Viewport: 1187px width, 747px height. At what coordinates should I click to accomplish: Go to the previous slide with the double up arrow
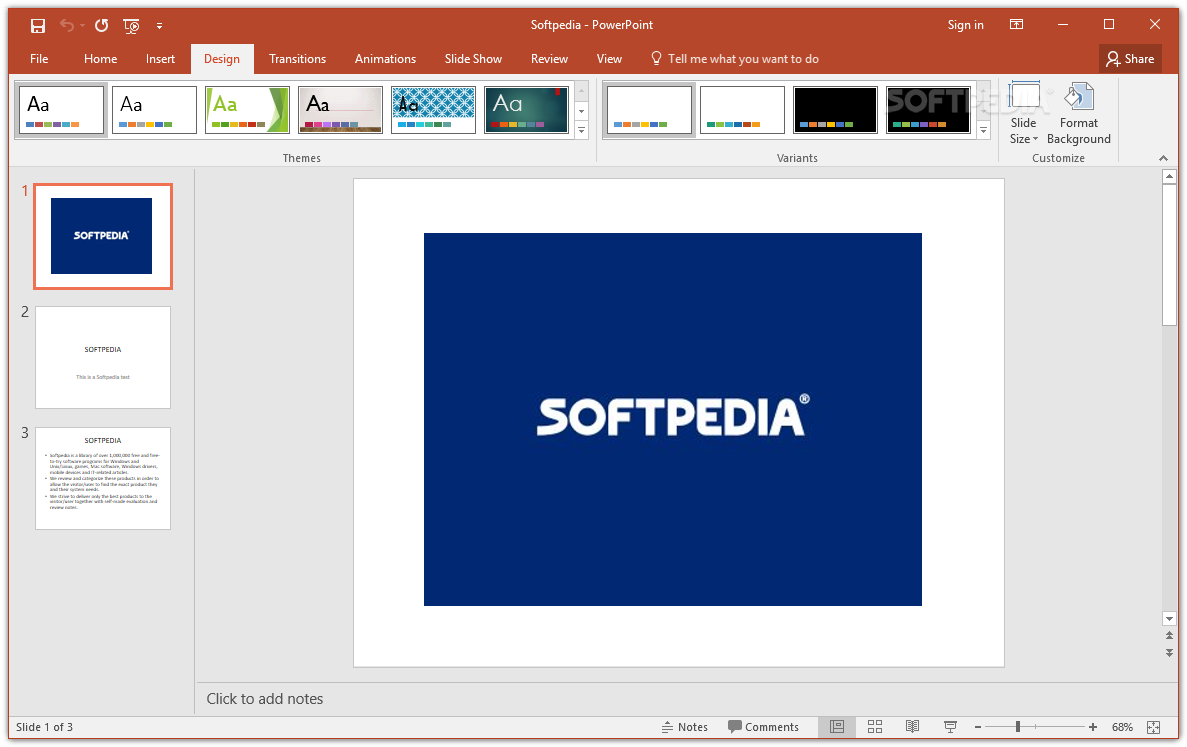(1169, 636)
